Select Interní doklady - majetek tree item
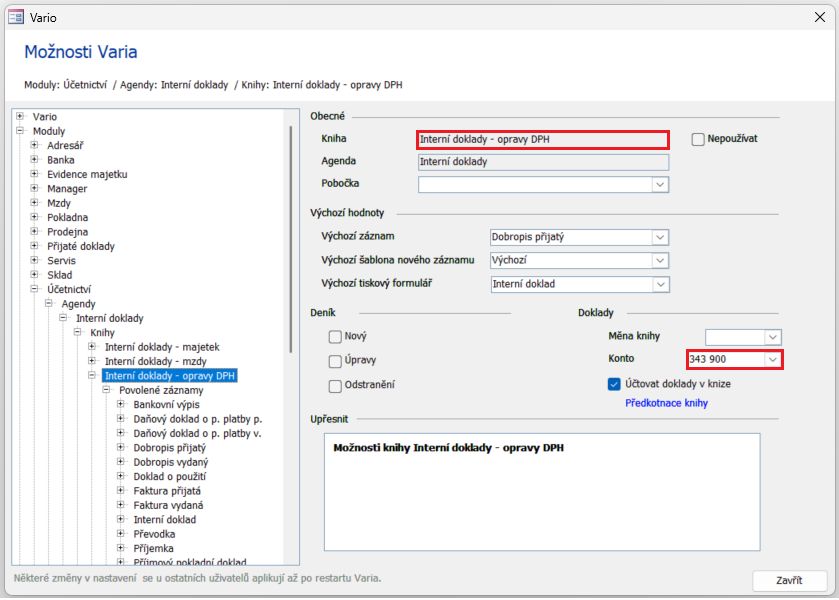This screenshot has width=839, height=600. click(162, 347)
